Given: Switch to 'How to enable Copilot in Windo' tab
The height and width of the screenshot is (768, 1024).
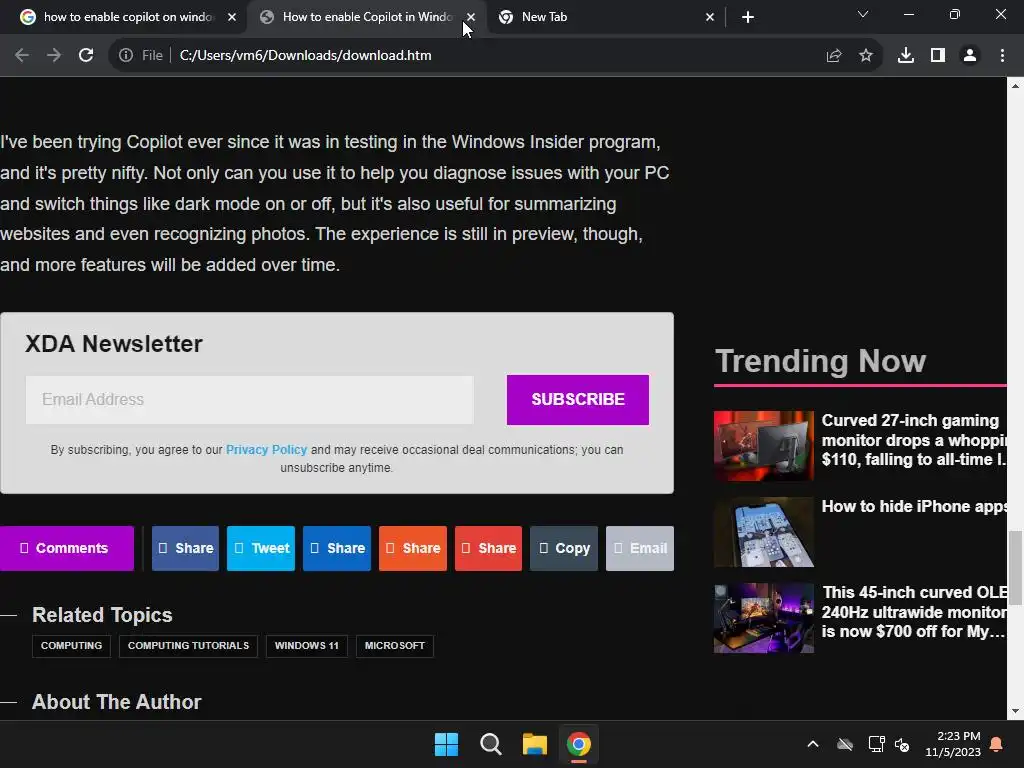Looking at the screenshot, I should 357,17.
